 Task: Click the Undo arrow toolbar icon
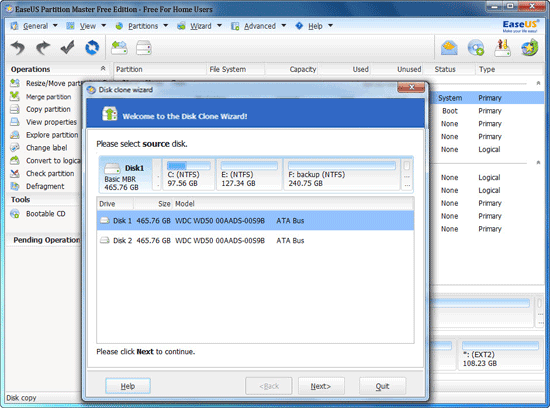pos(18,48)
